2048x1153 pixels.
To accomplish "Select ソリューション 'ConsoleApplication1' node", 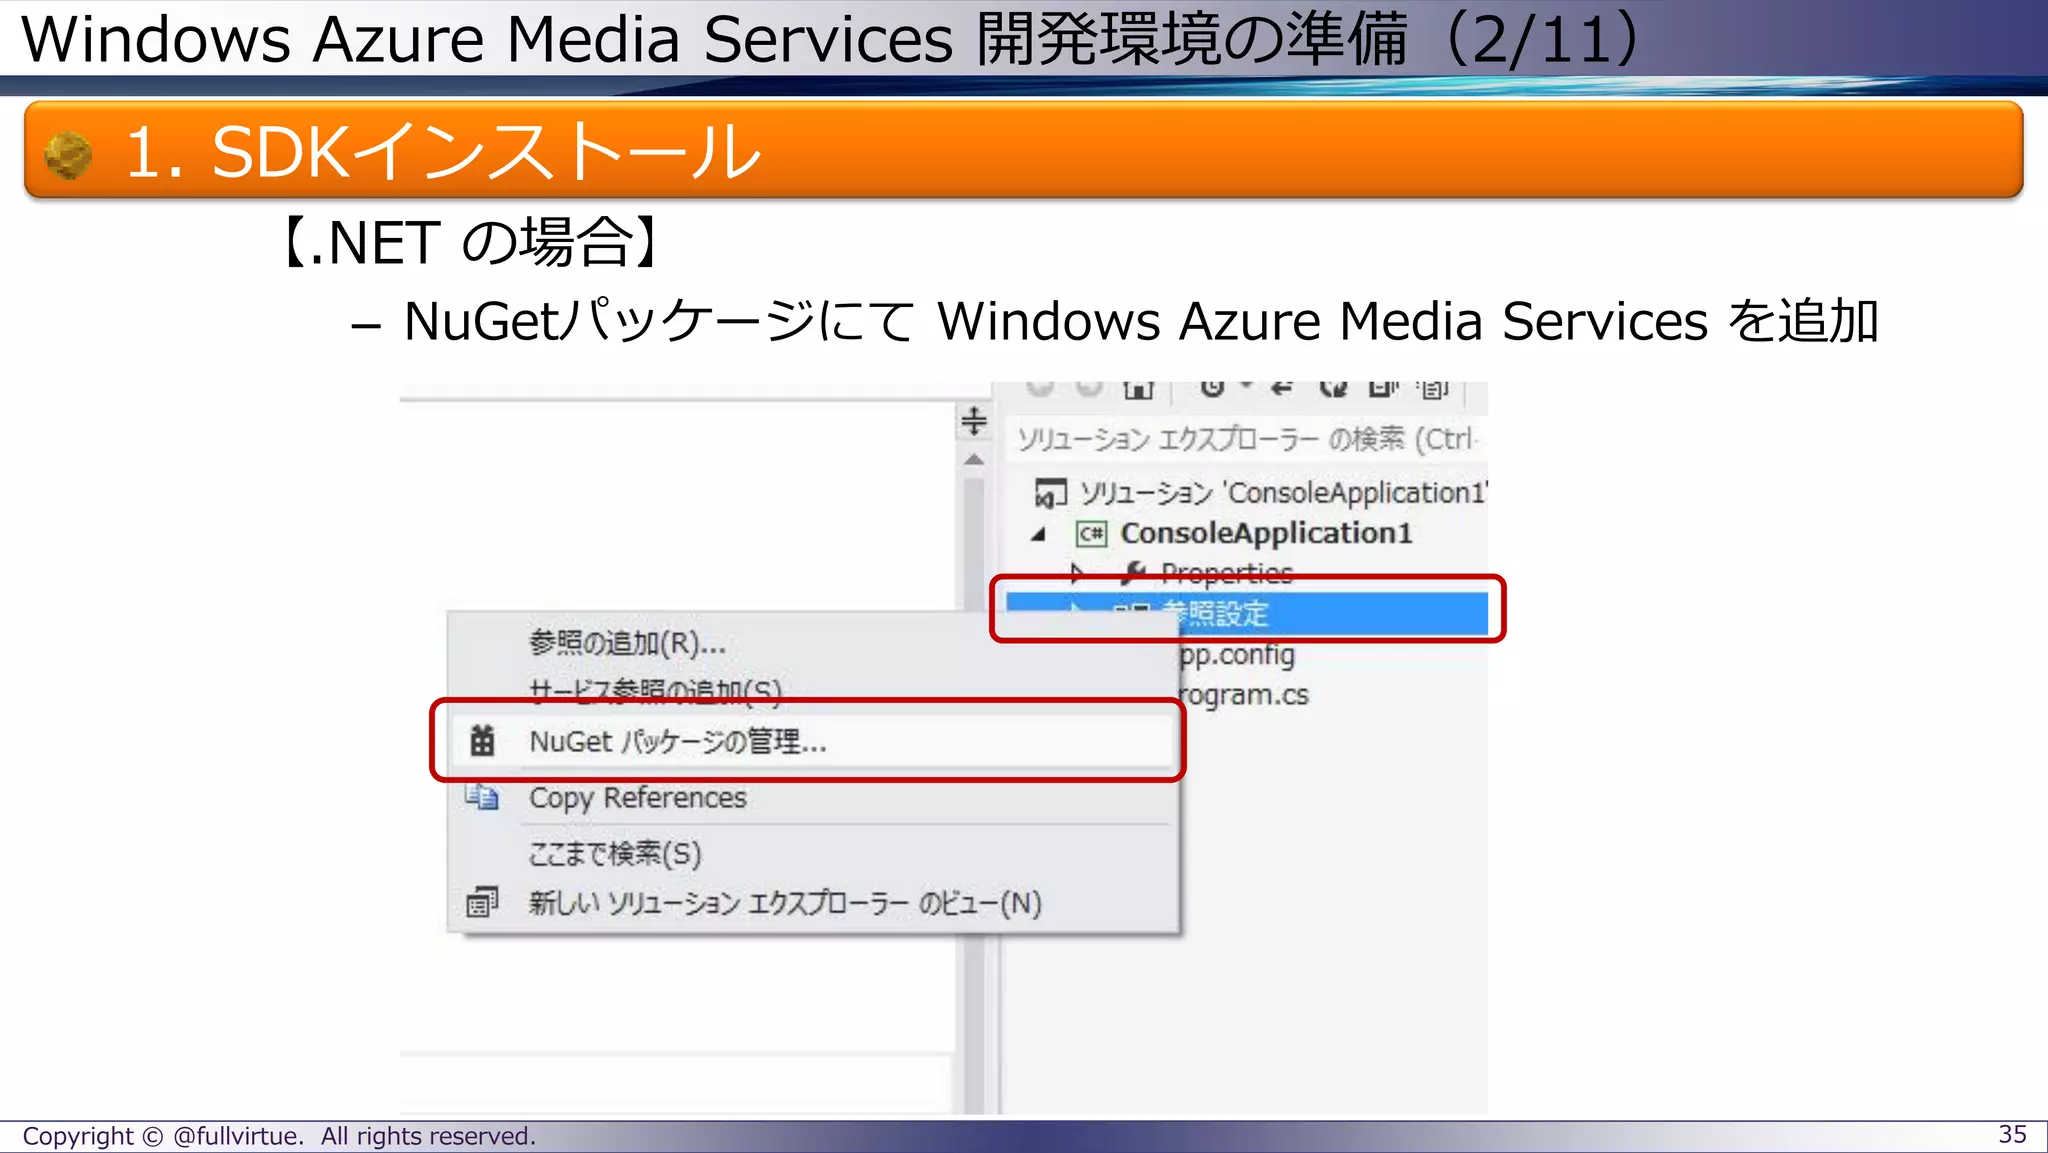I will click(1283, 493).
